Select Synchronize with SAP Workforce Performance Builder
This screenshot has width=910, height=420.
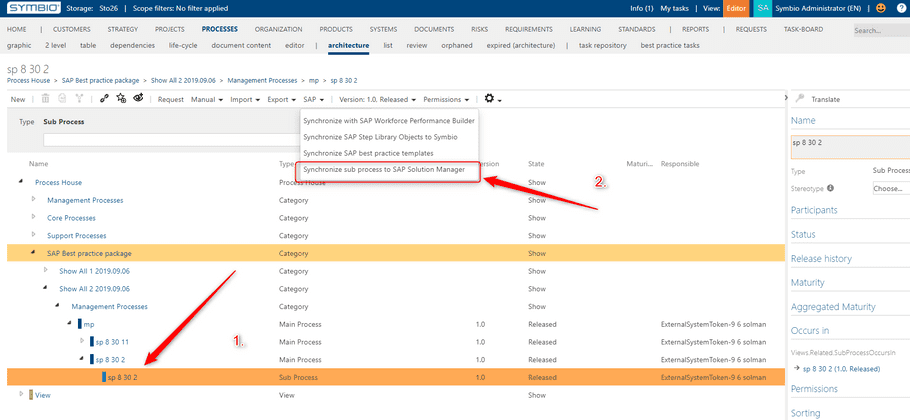(389, 121)
